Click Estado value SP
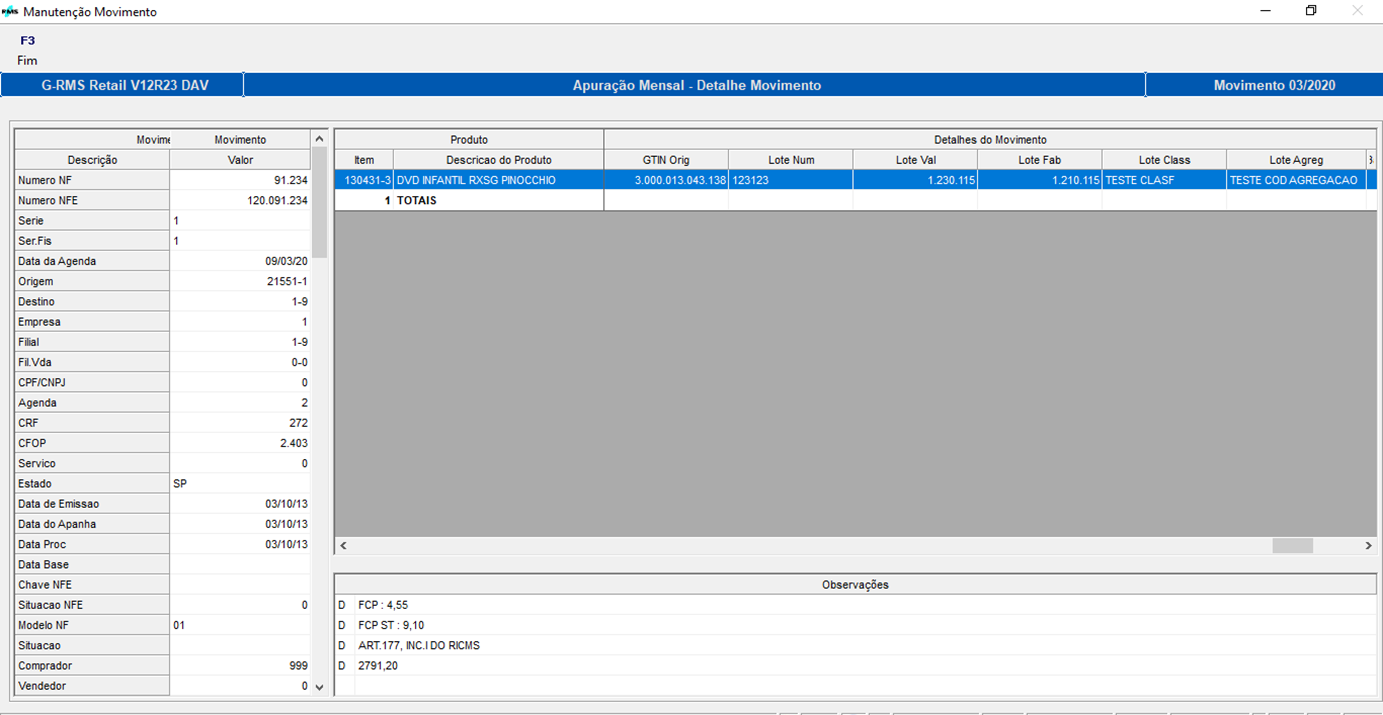Screen dimensions: 1383x715 coord(240,483)
